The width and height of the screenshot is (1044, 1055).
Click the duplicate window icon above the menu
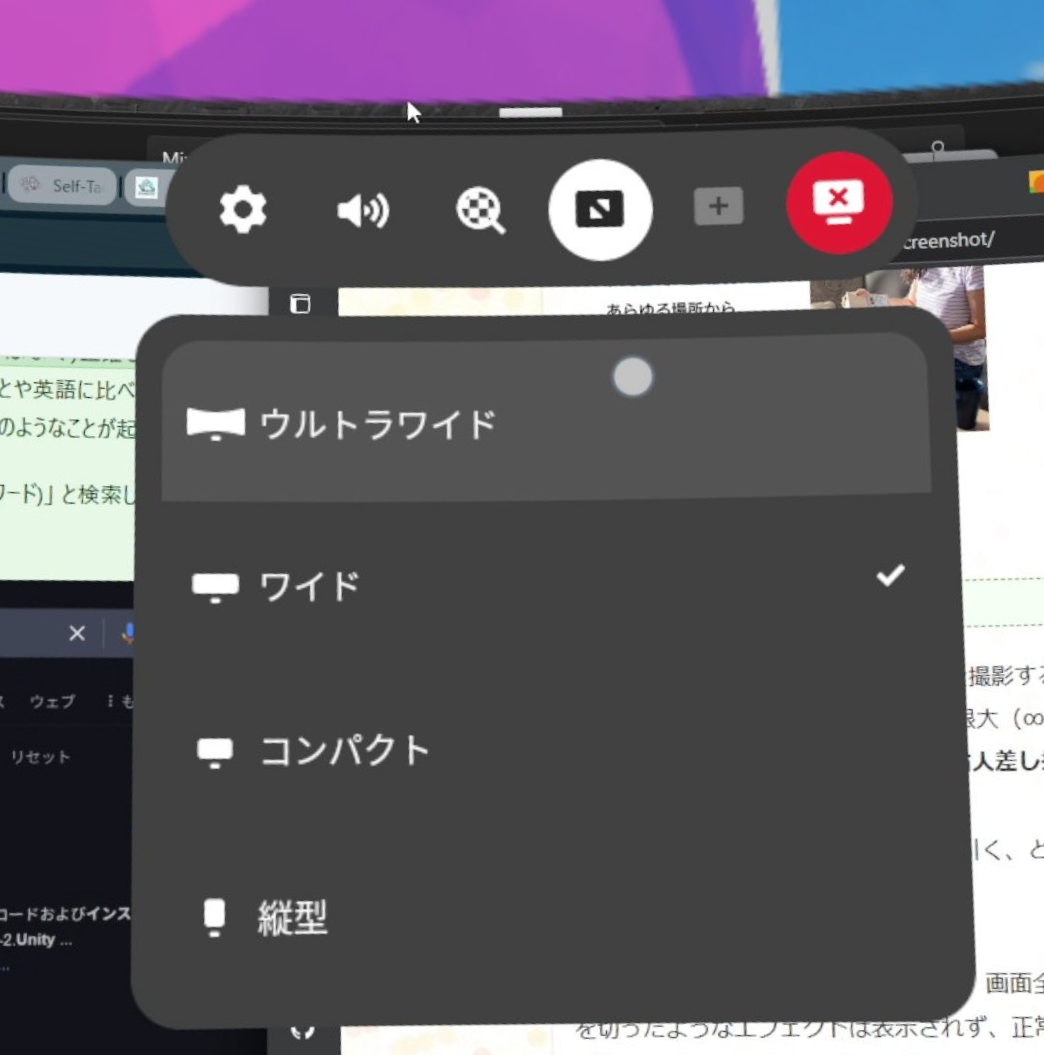[302, 305]
